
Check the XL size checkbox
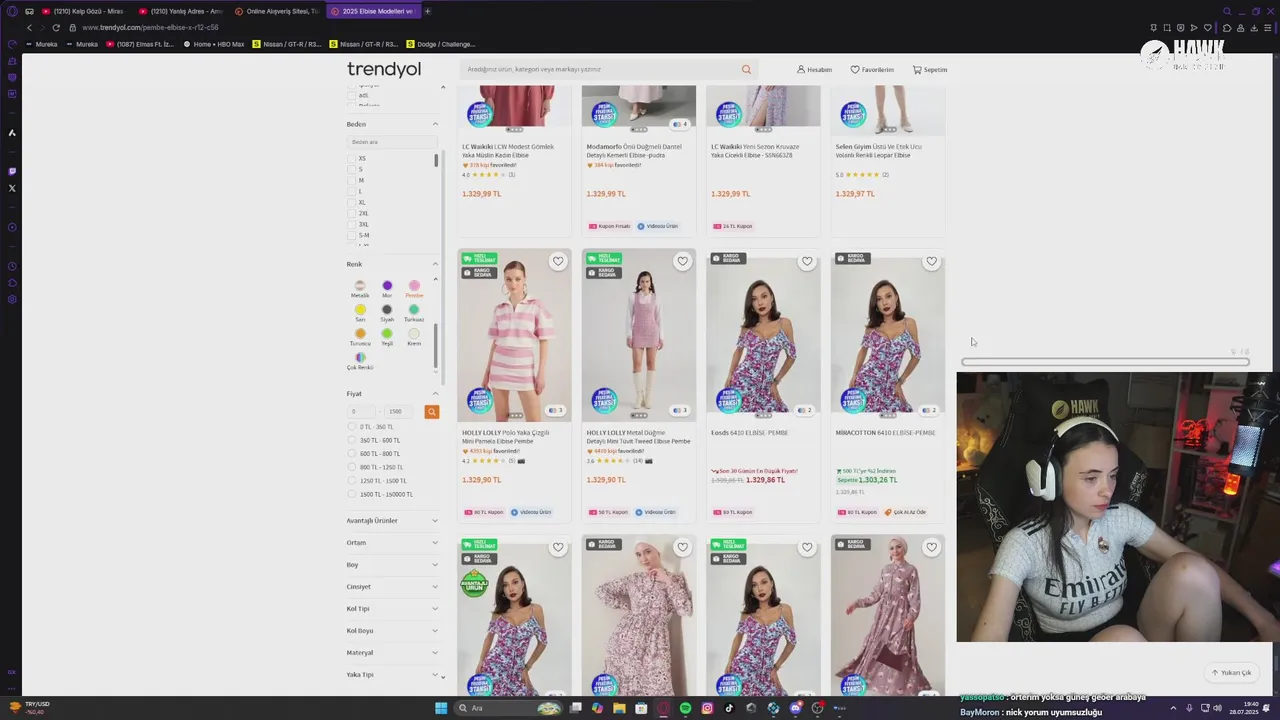pos(352,202)
